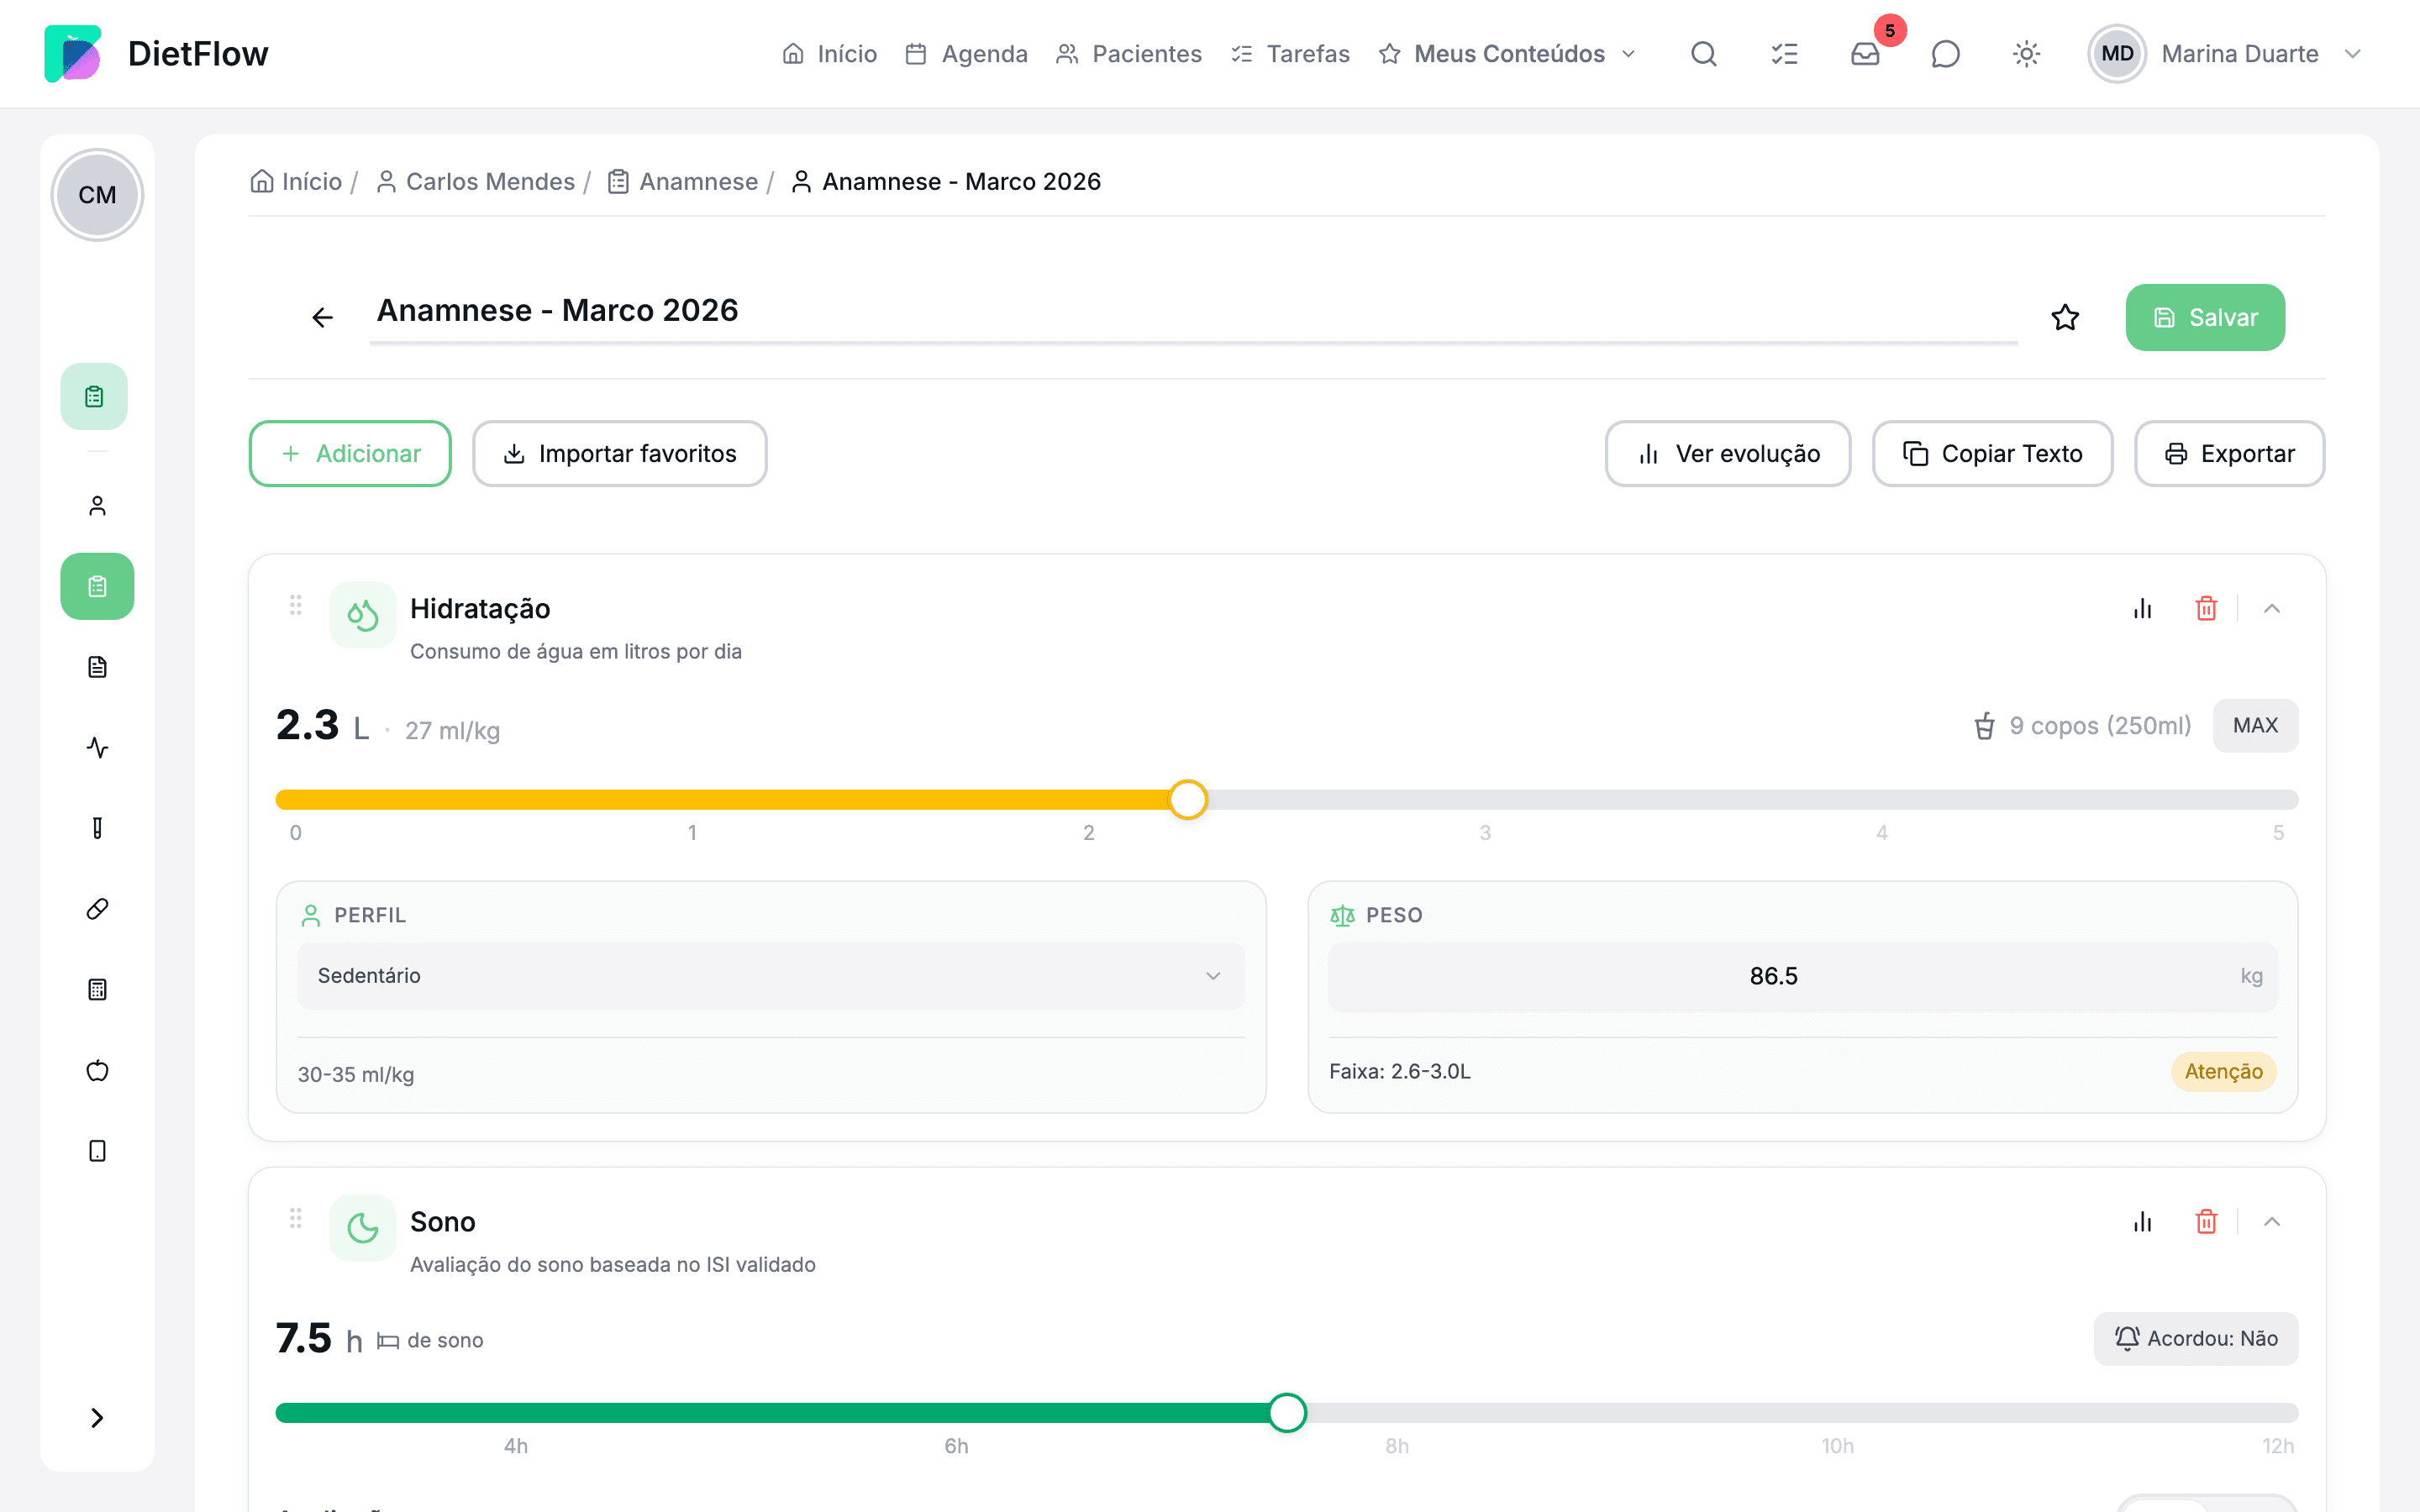Open the Hidratação chart evolution icon
Screen dimensions: 2420x1512
pos(2142,608)
